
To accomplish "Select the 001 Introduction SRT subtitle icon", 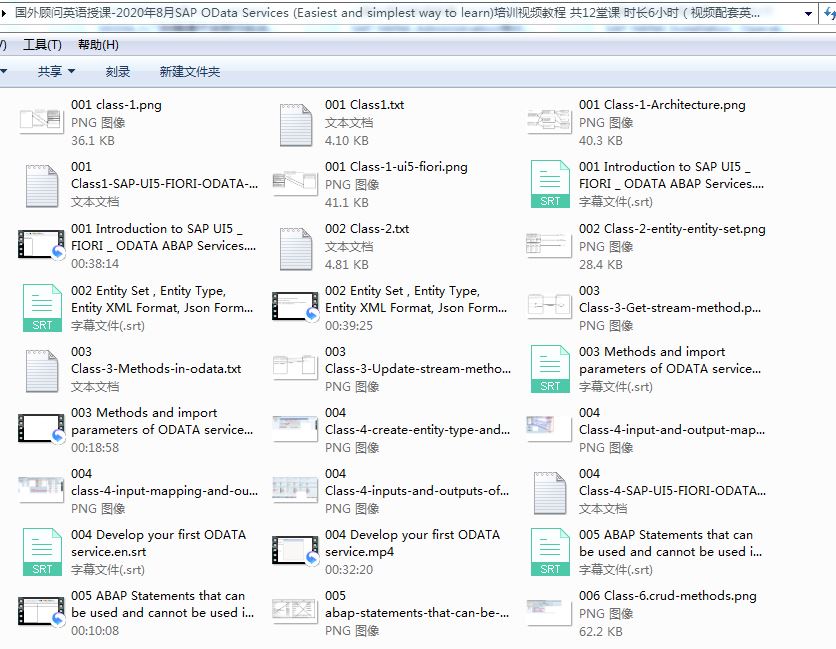I will [x=550, y=184].
